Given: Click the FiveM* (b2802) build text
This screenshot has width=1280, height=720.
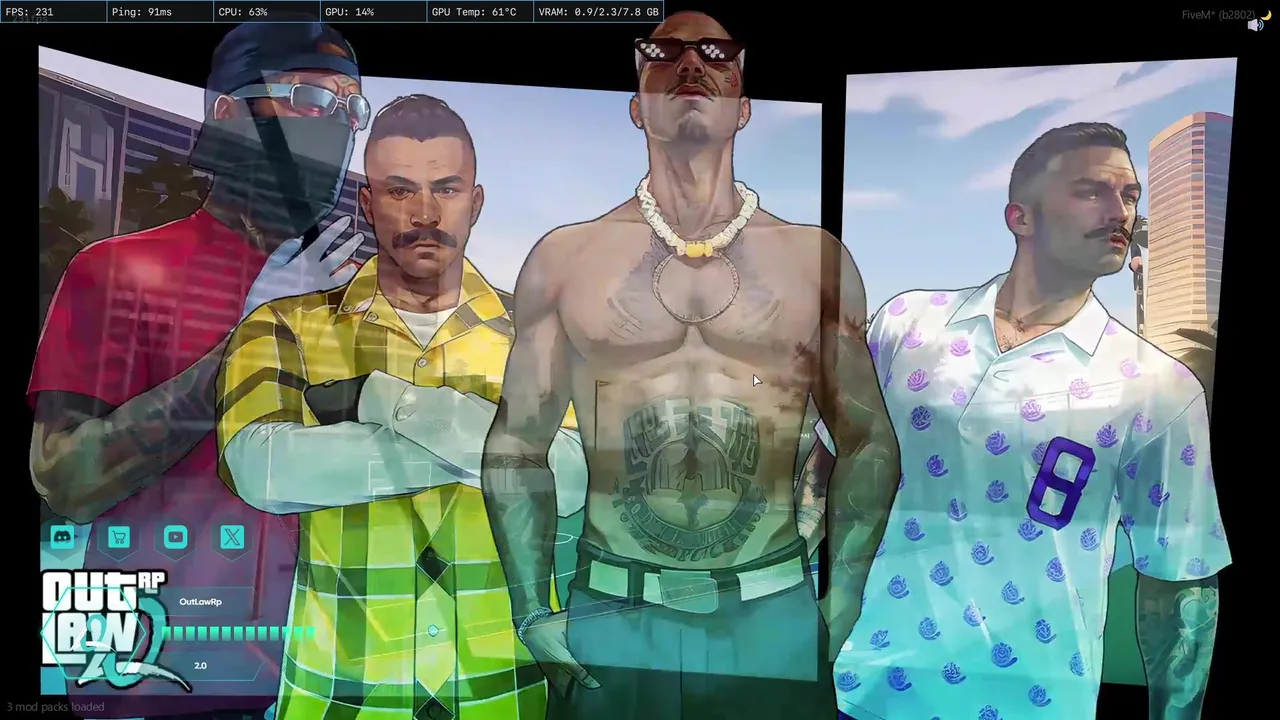Looking at the screenshot, I should point(1219,15).
